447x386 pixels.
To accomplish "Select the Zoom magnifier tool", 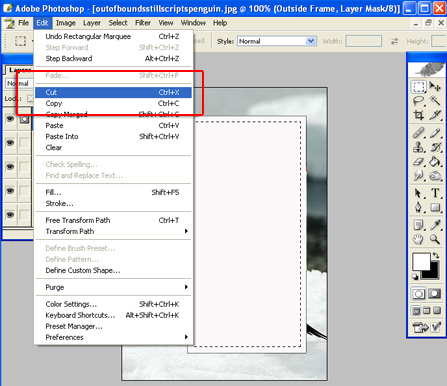I will pos(435,239).
